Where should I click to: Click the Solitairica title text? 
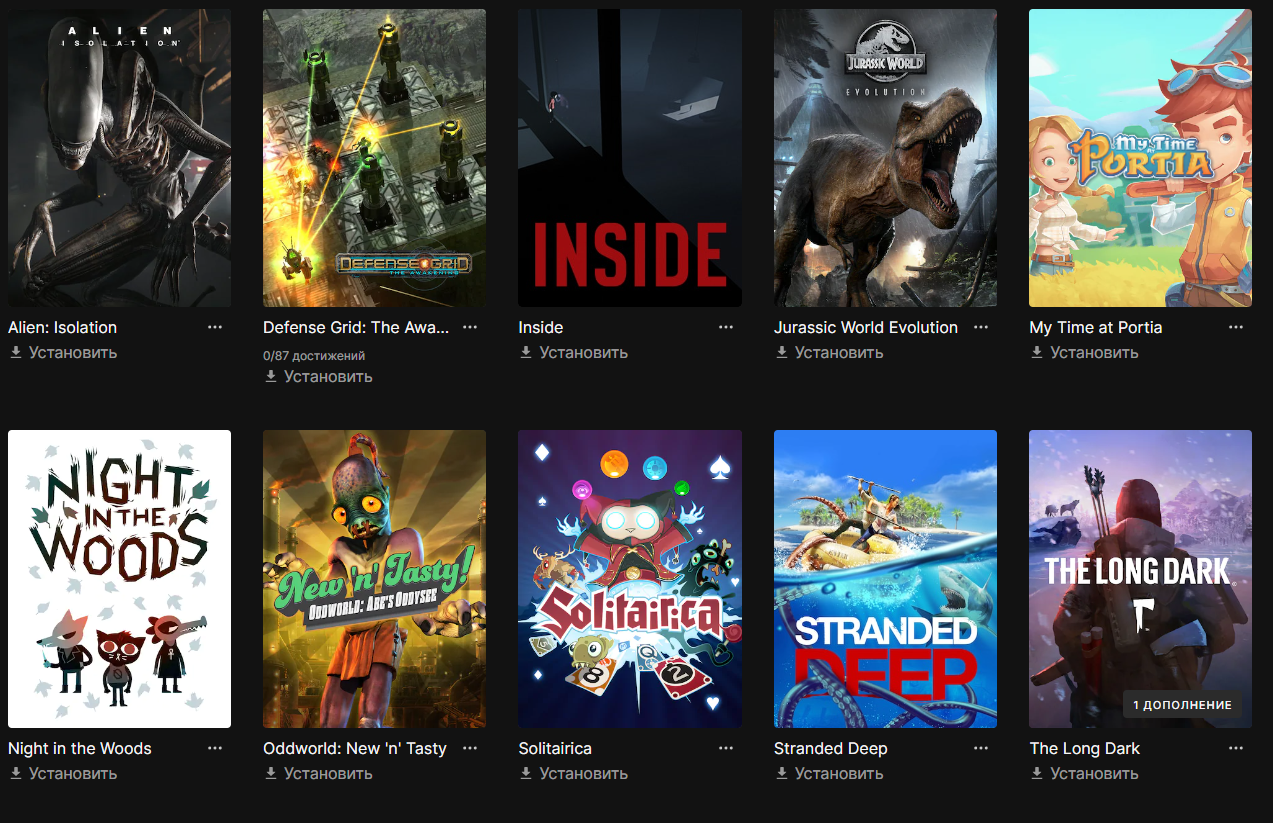[x=555, y=748]
